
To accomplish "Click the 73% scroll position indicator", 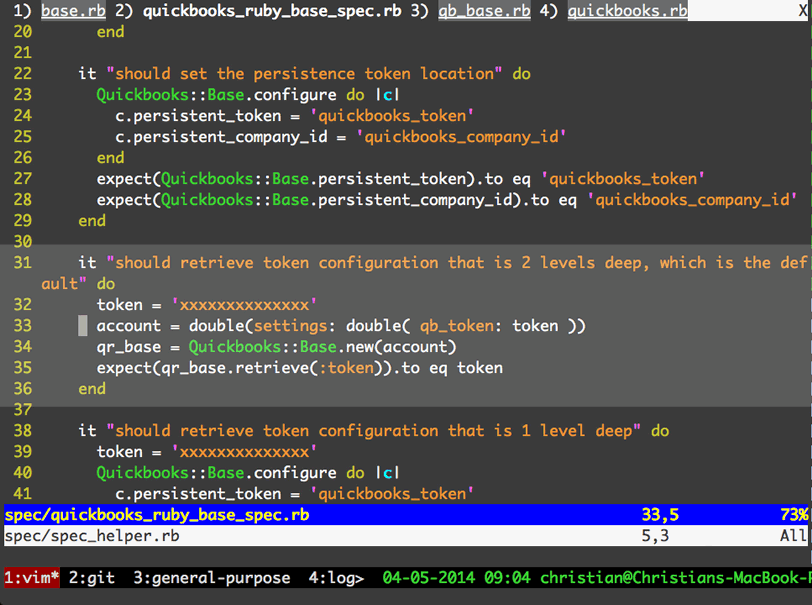I will tap(794, 514).
